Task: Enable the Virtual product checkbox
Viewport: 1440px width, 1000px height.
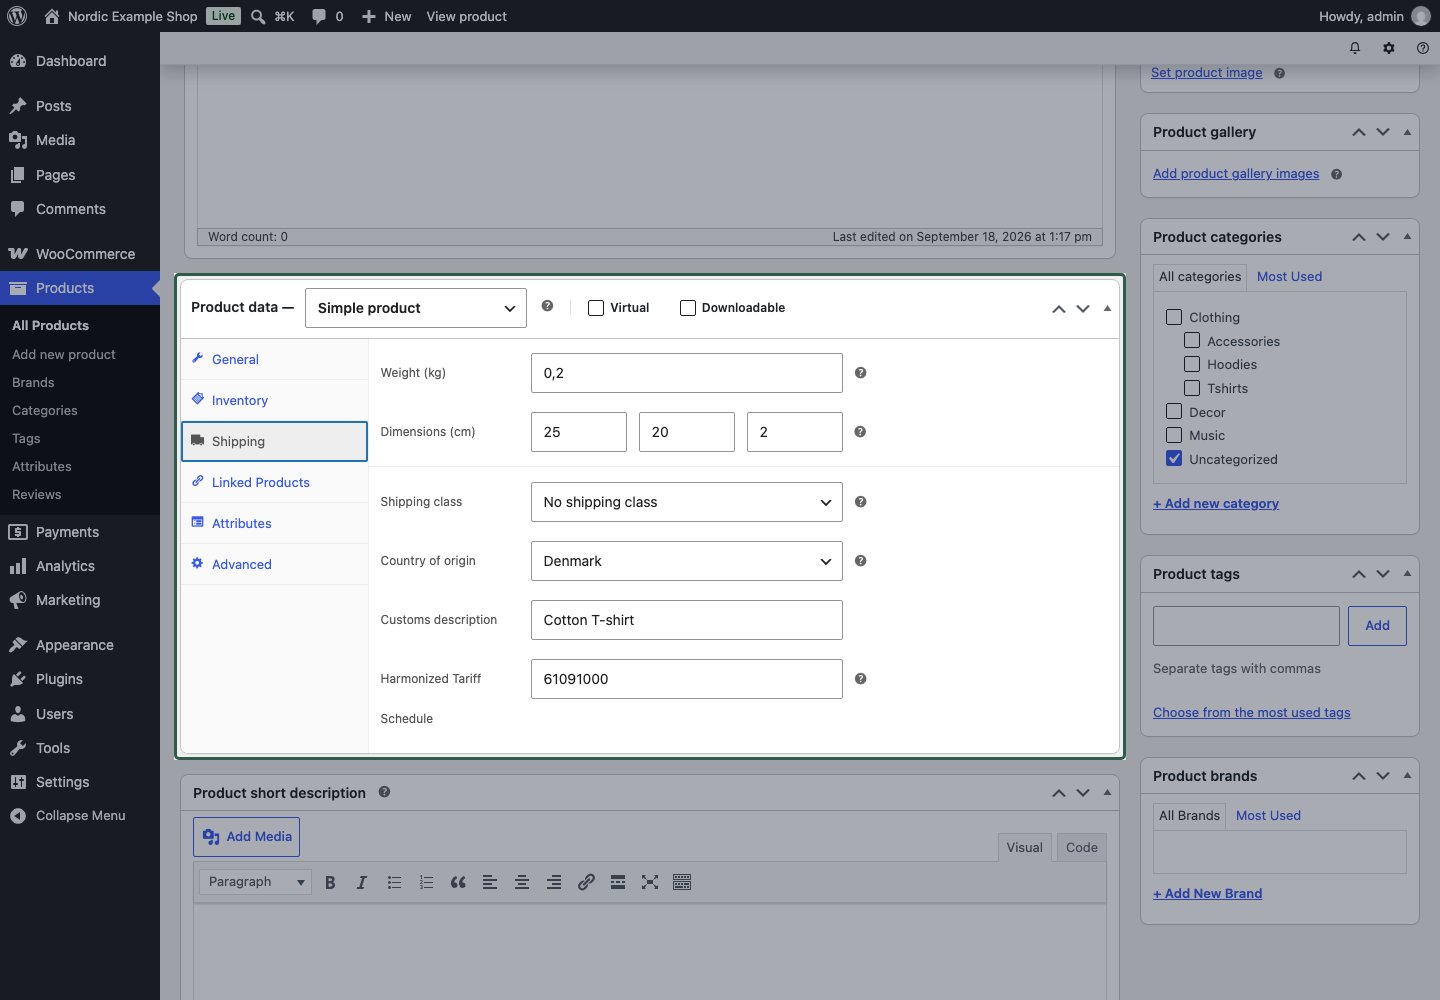Action: [x=596, y=308]
